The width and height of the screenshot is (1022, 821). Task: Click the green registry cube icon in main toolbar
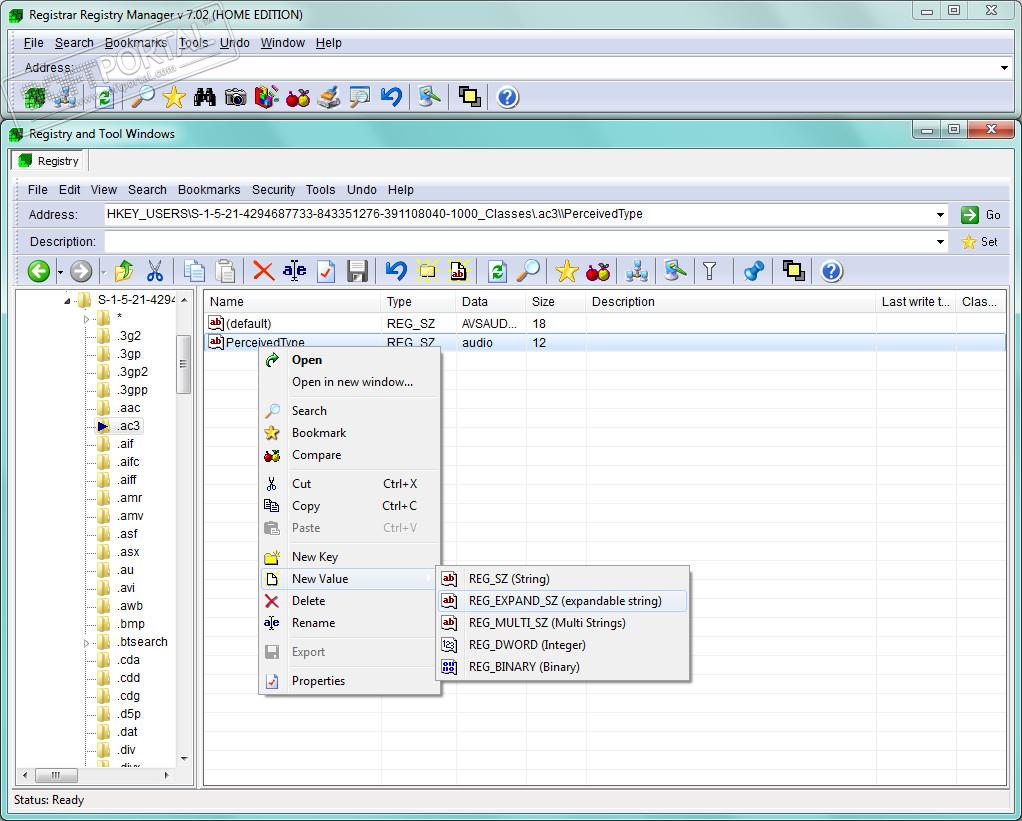tap(35, 98)
